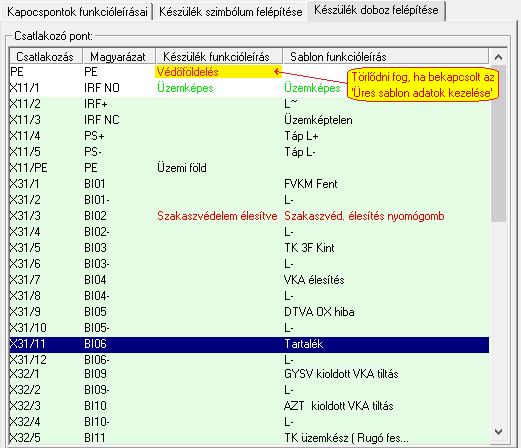Image resolution: width=521 pixels, height=448 pixels.
Task: Select row X32/1 GYSV kioldott VKA tiltás
Action: (249, 374)
